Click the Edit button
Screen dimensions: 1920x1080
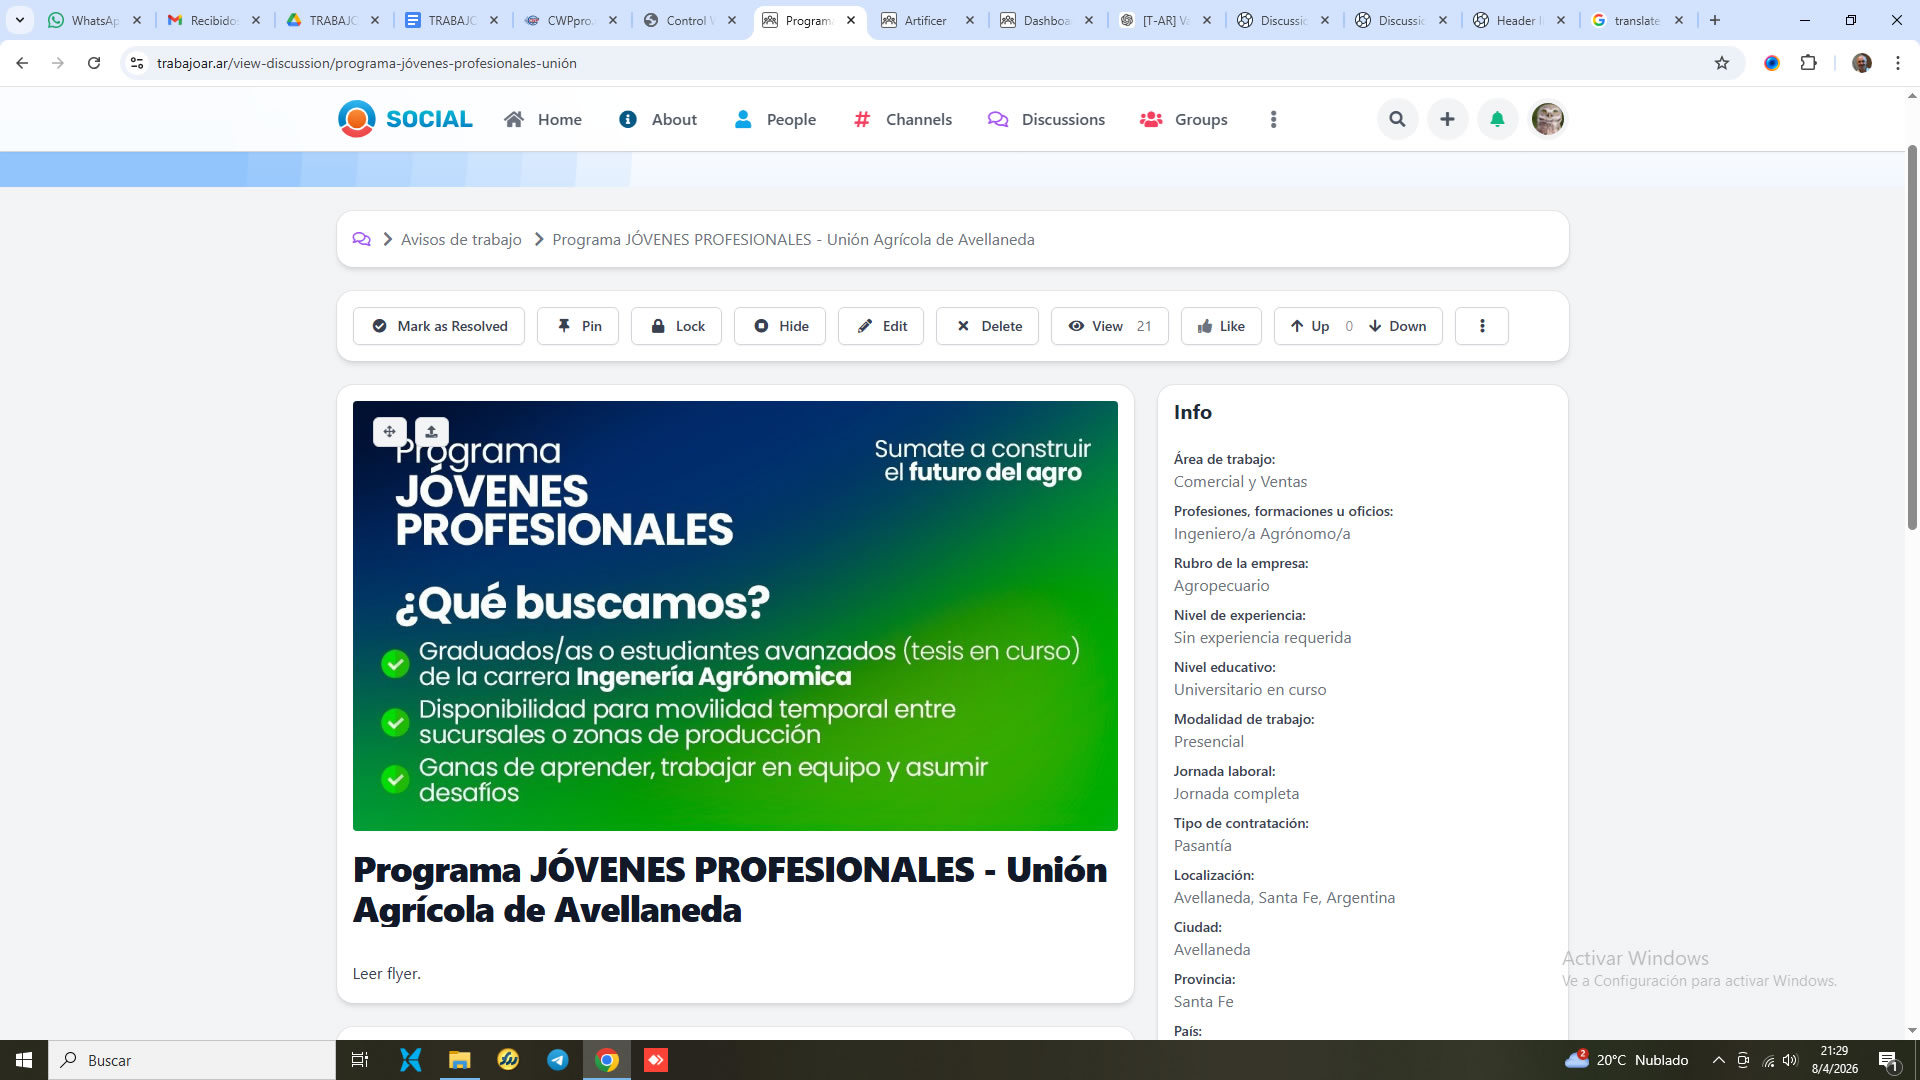tap(881, 326)
